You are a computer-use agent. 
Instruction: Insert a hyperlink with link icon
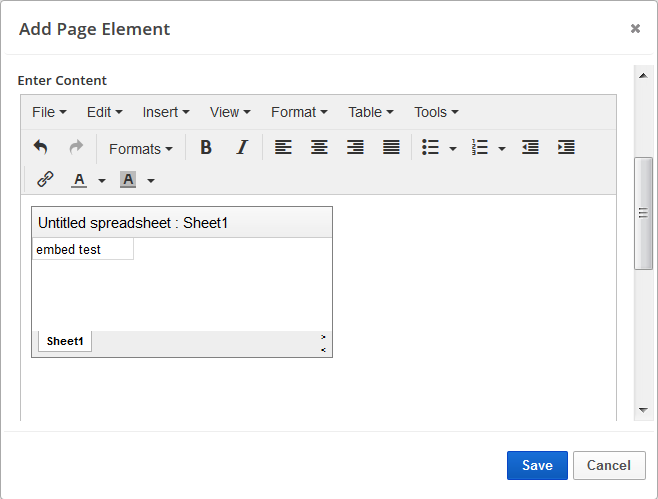pyautogui.click(x=45, y=180)
